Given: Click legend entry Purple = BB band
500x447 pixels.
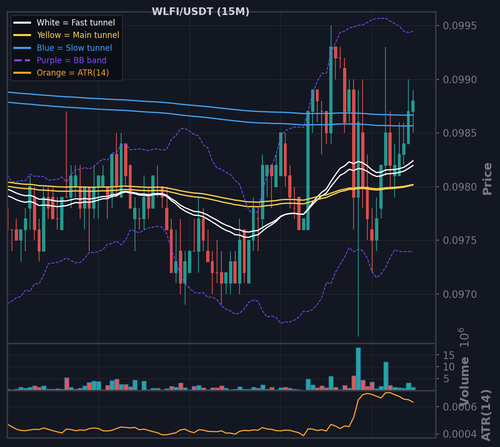Looking at the screenshot, I should coord(72,60).
